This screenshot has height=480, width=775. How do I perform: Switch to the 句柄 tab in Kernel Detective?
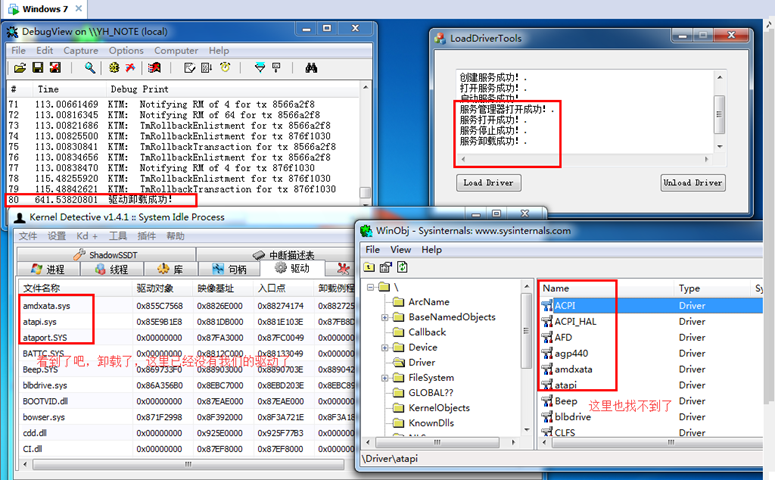click(x=229, y=269)
